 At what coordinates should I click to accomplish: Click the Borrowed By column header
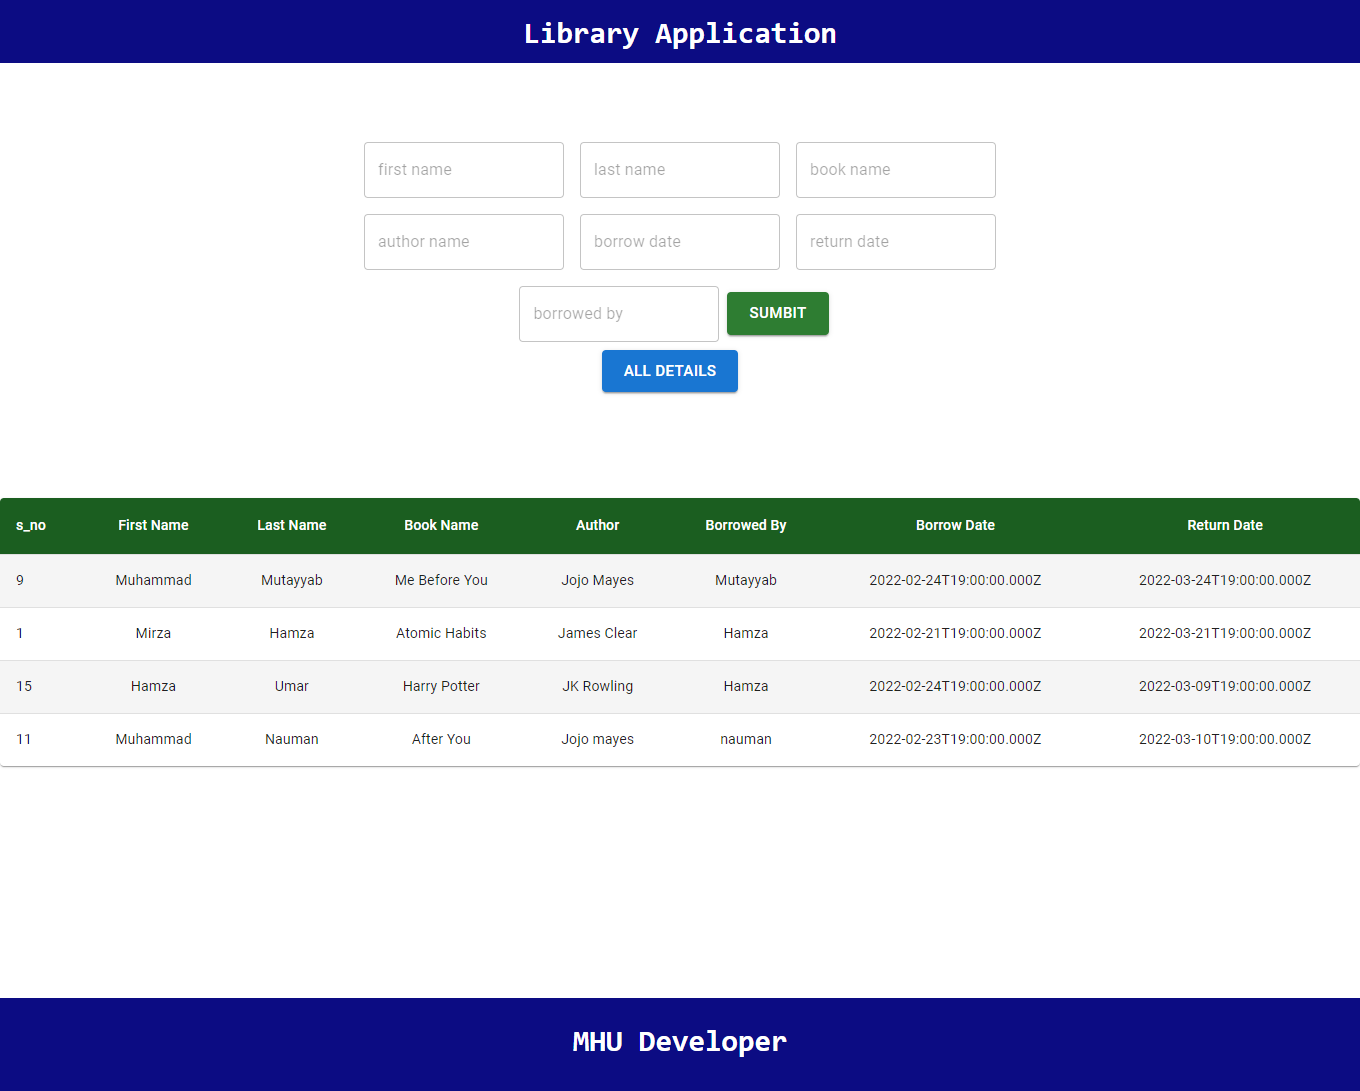tap(746, 525)
